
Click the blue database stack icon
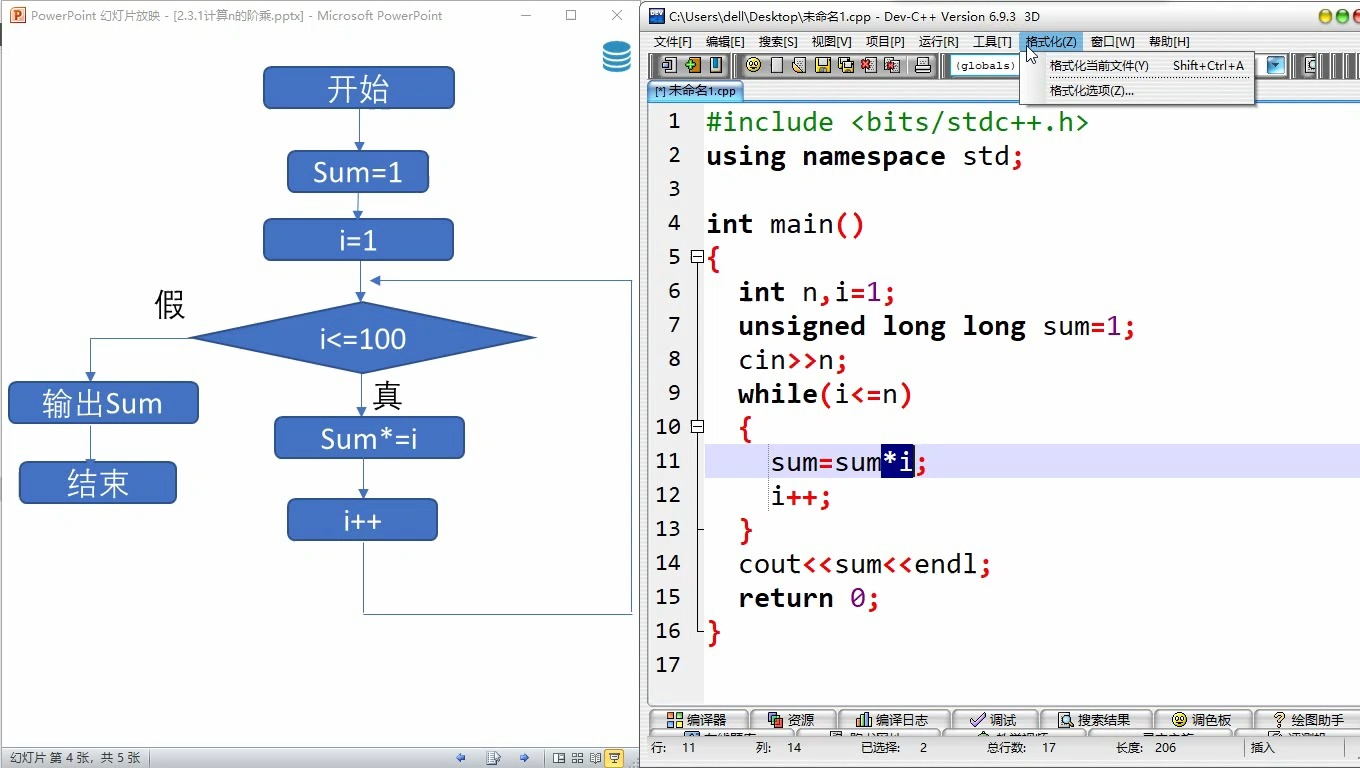click(x=617, y=57)
